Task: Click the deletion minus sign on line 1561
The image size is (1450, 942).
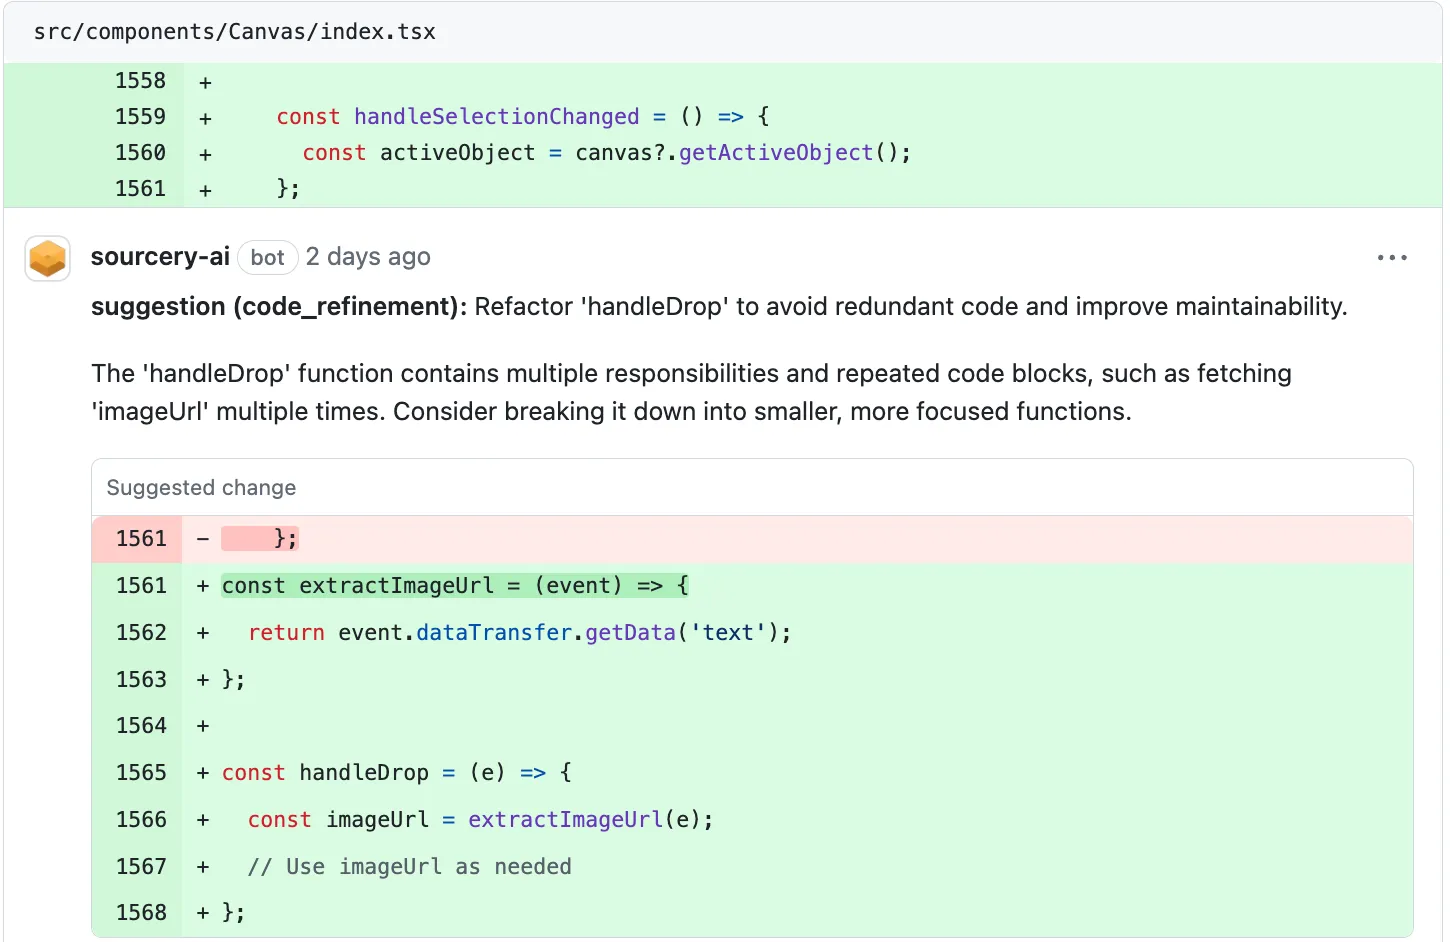Action: (202, 538)
